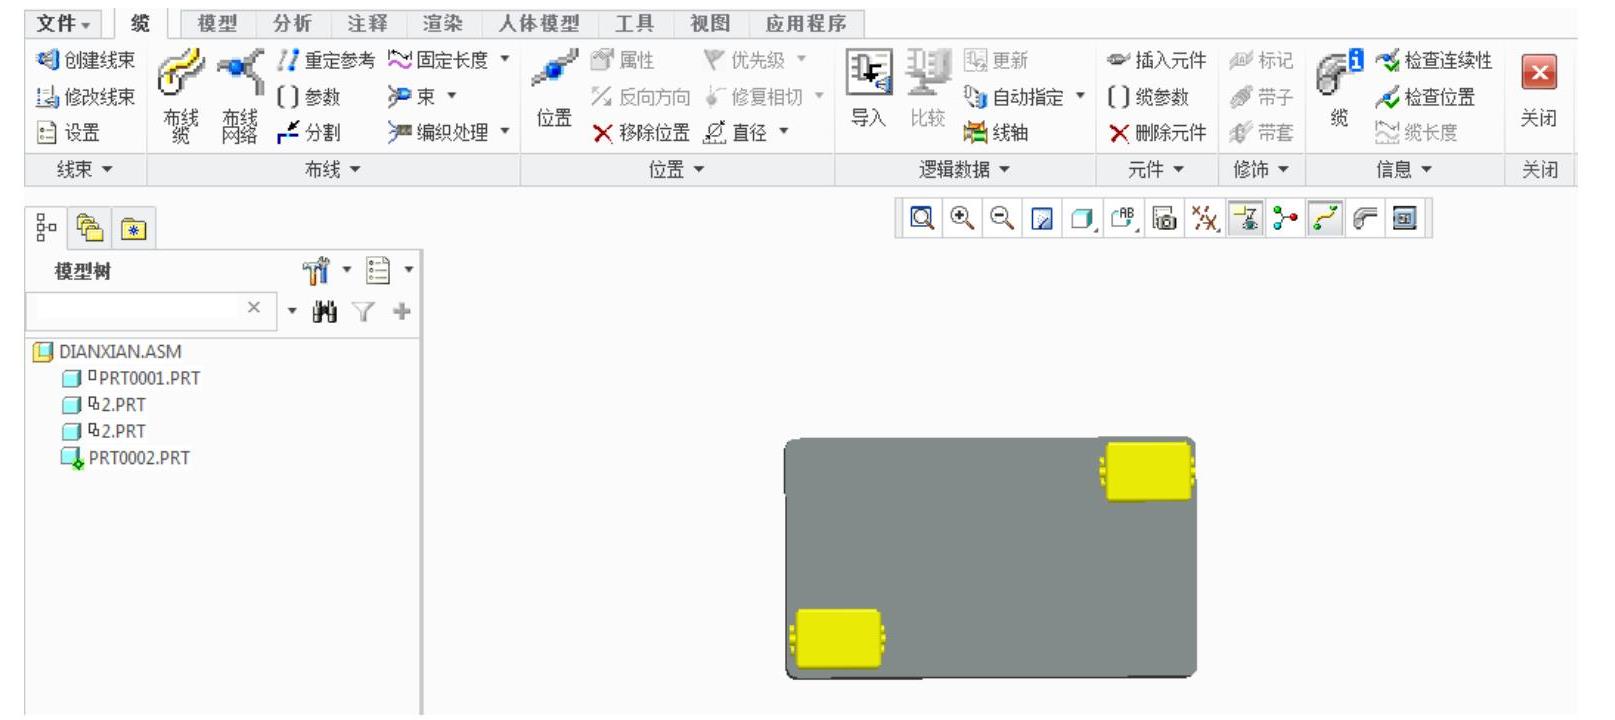The height and width of the screenshot is (720, 1615).
Task: Toggle cable centerline display icon
Action: point(1325,218)
